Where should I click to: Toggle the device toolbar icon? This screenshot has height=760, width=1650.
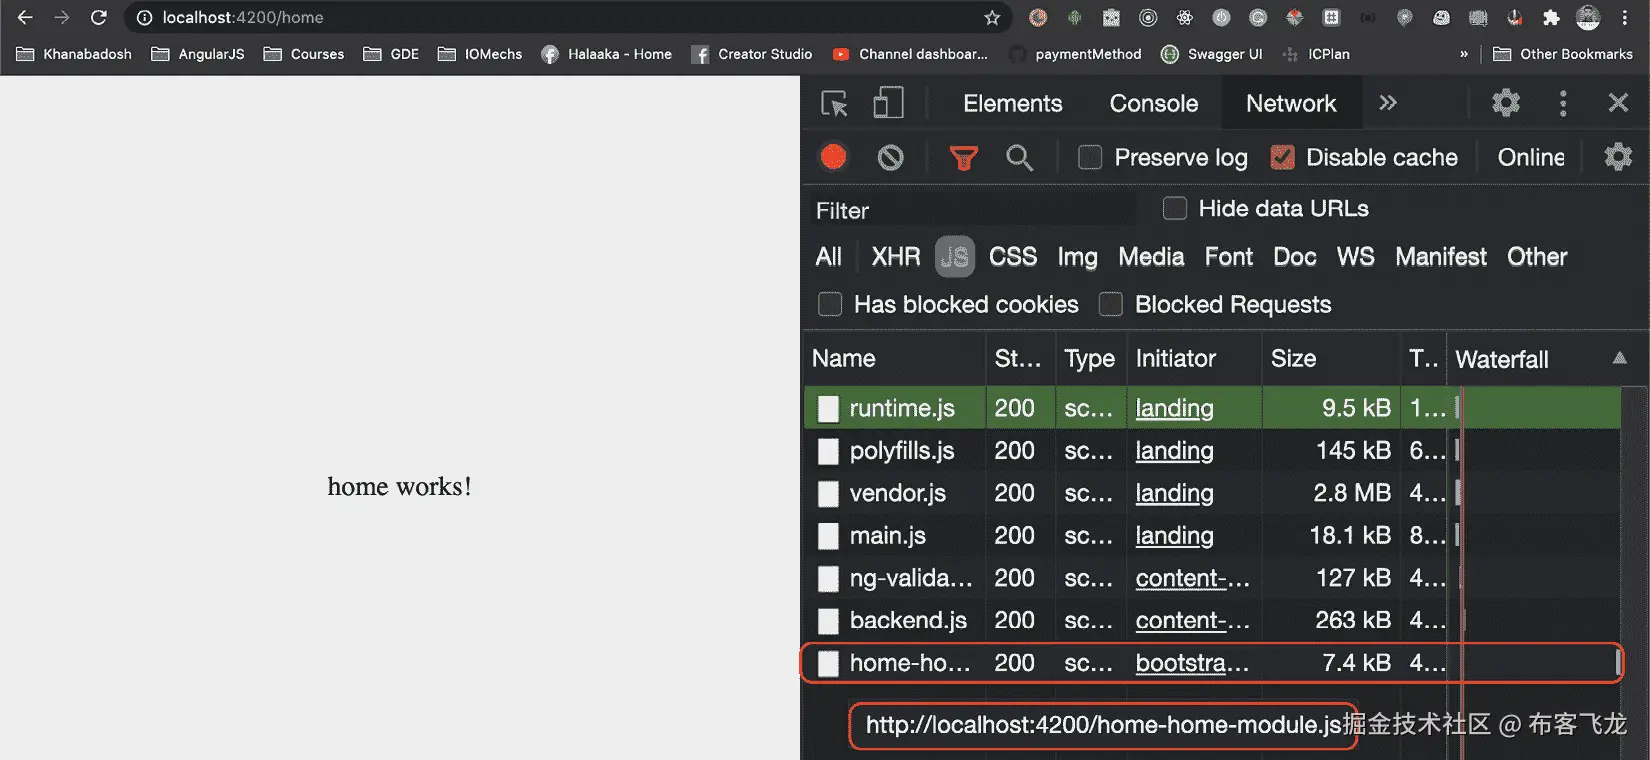pyautogui.click(x=888, y=103)
